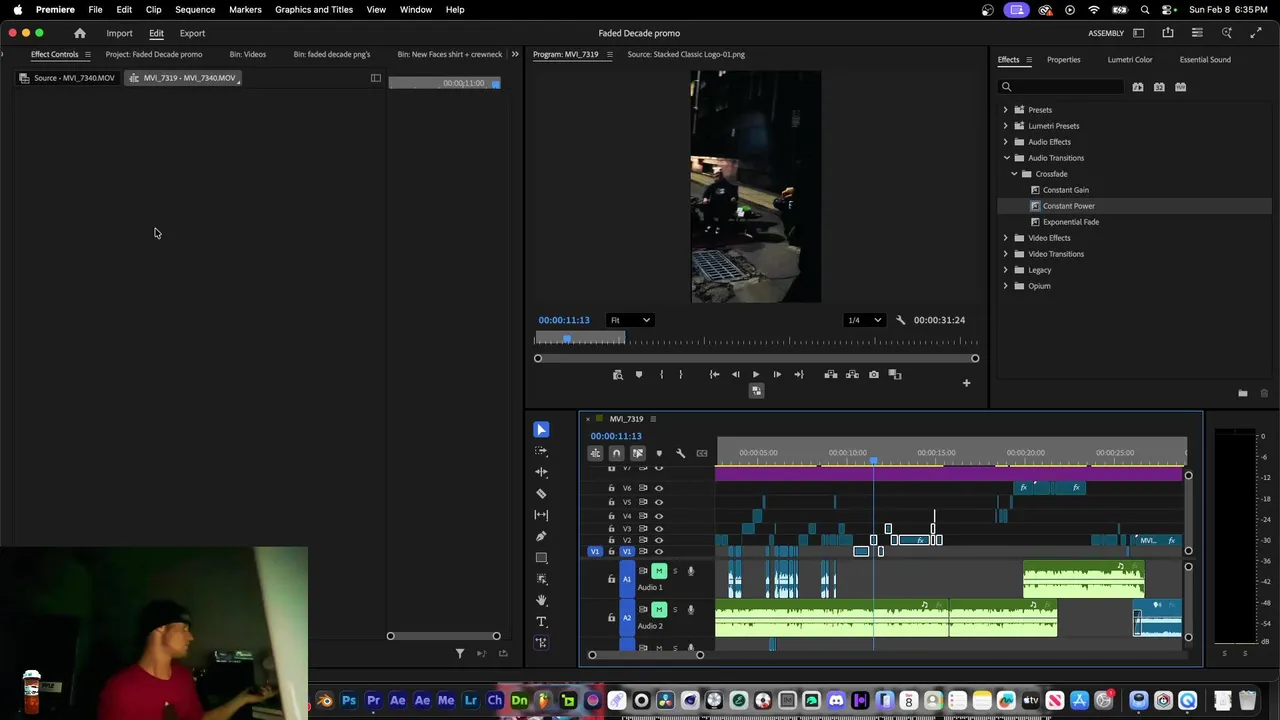Select the Track Select Forward tool
The height and width of the screenshot is (720, 1280).
541,451
